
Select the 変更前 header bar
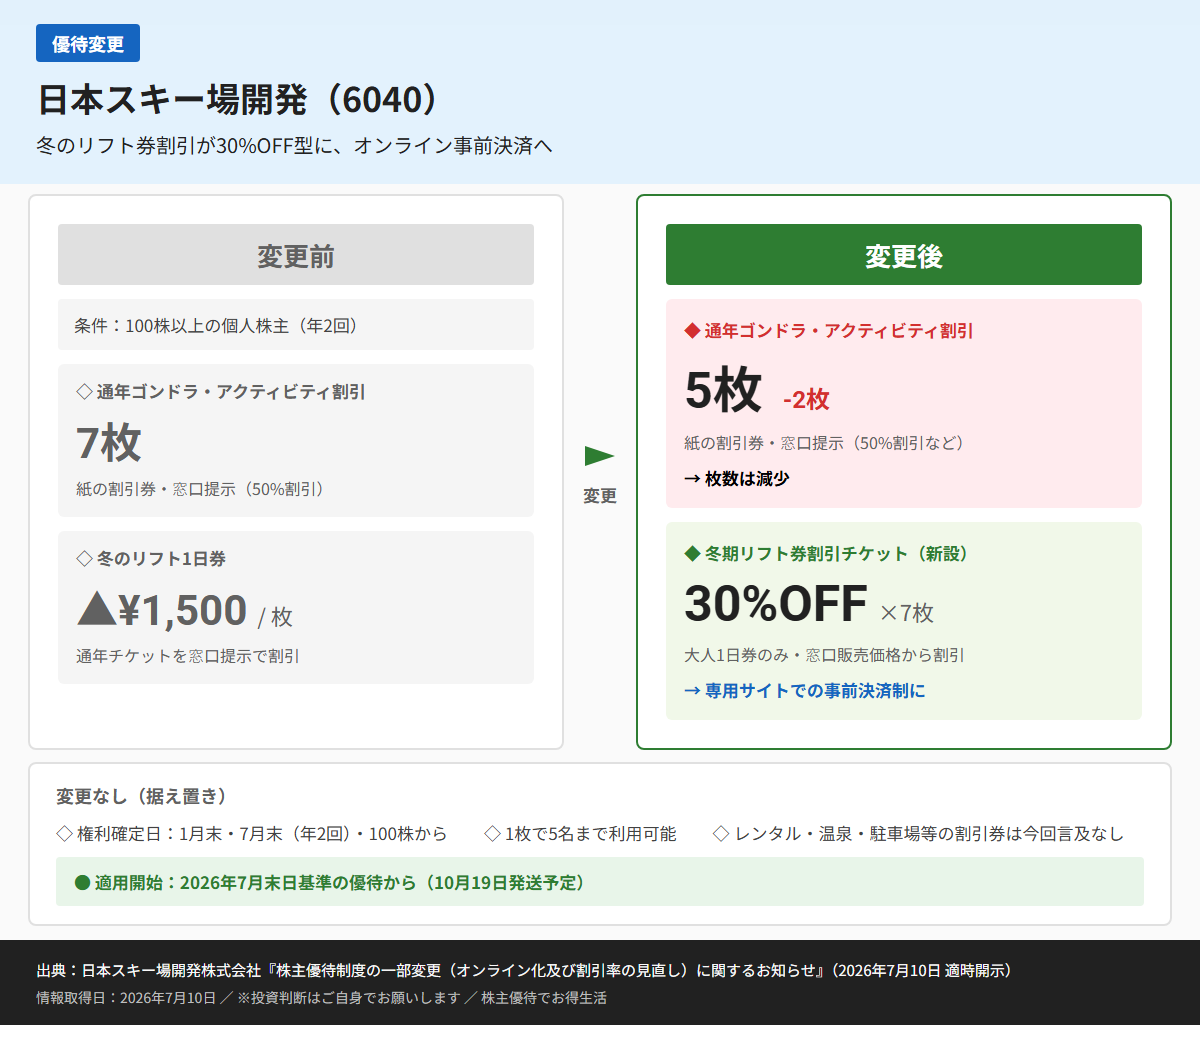coord(296,255)
